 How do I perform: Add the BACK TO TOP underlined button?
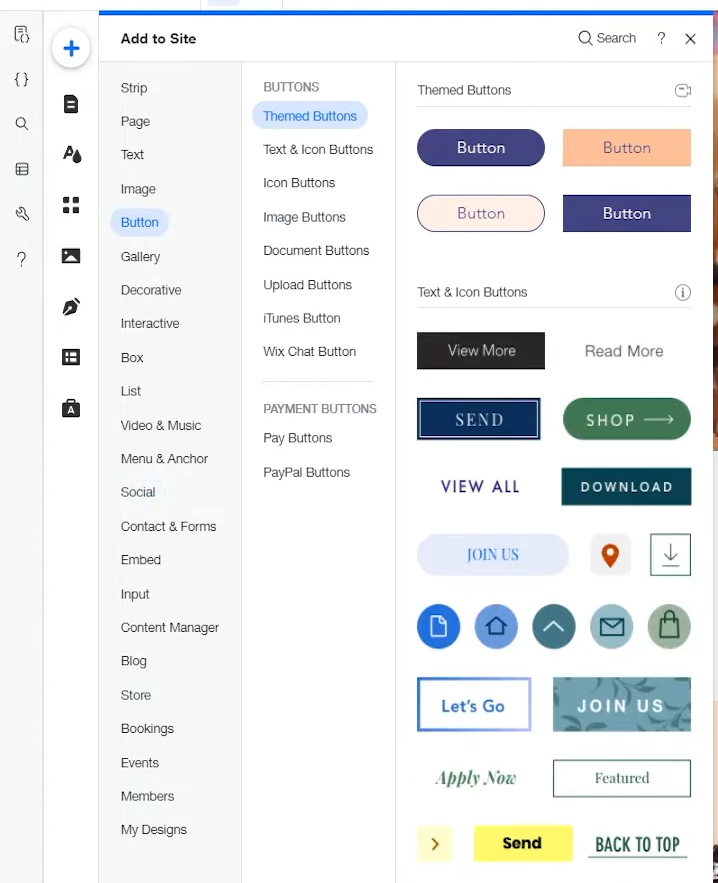coord(637,845)
